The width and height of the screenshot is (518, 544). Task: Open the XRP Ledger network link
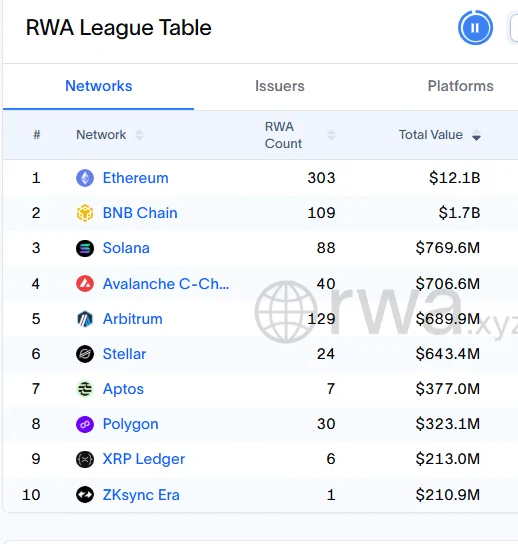[x=144, y=459]
